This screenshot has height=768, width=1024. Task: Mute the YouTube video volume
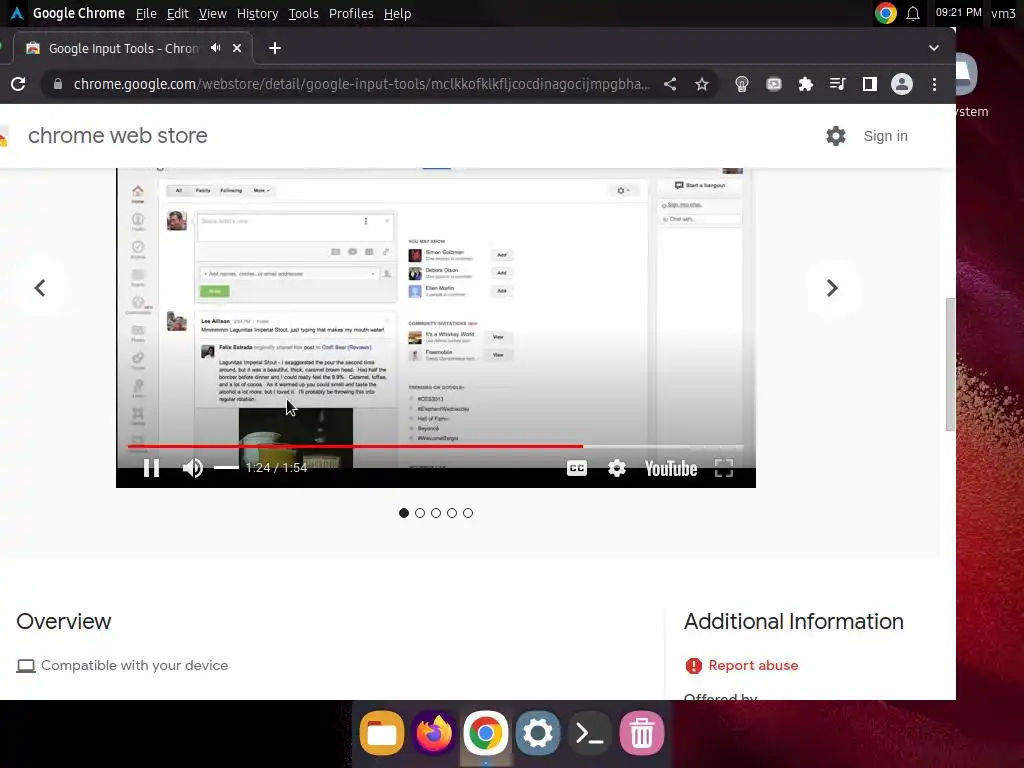(x=193, y=468)
